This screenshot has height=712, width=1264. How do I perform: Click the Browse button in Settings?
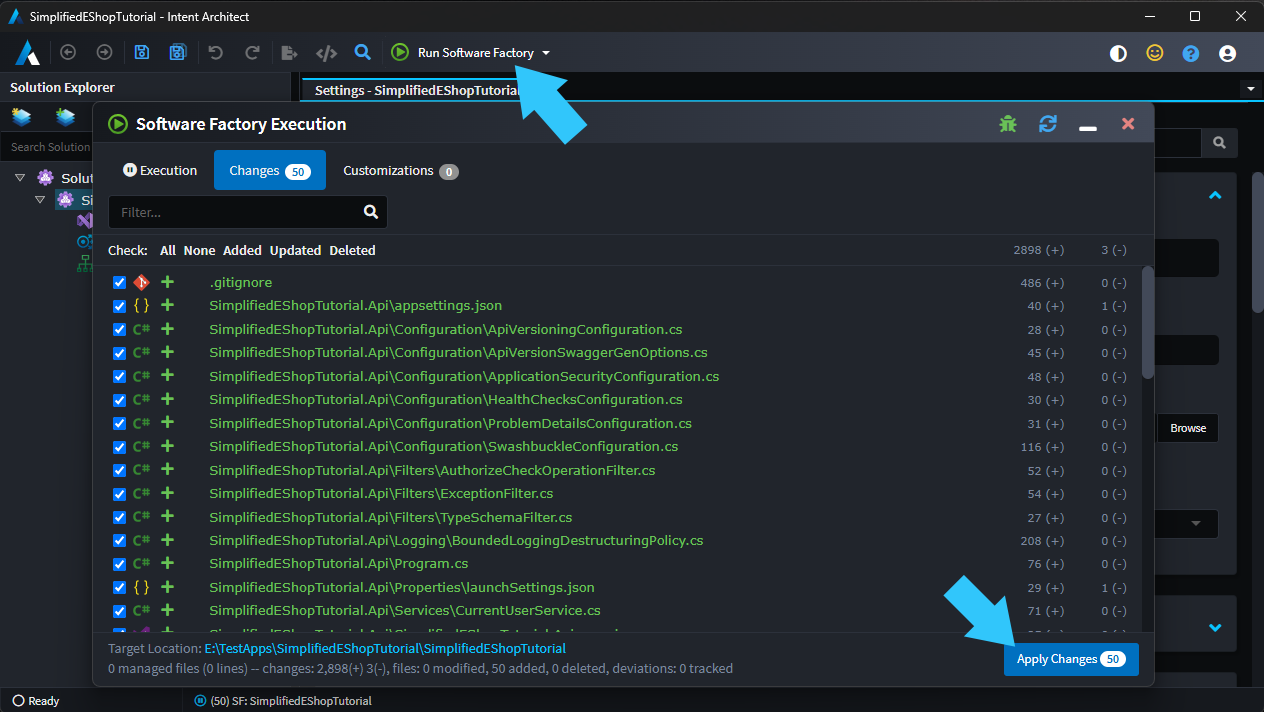point(1188,428)
